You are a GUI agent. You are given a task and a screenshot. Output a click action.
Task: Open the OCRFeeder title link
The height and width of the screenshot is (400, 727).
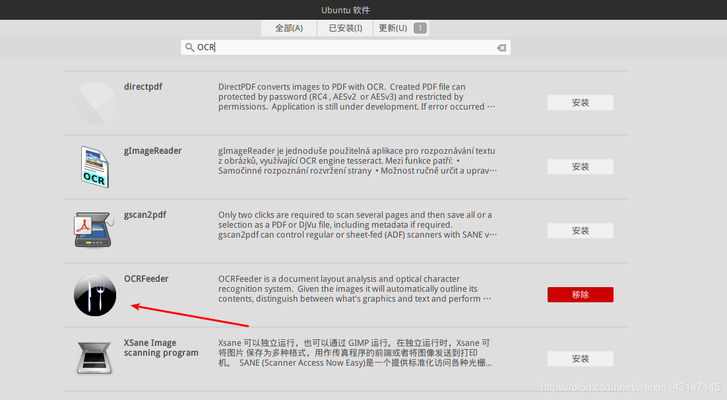pos(148,279)
